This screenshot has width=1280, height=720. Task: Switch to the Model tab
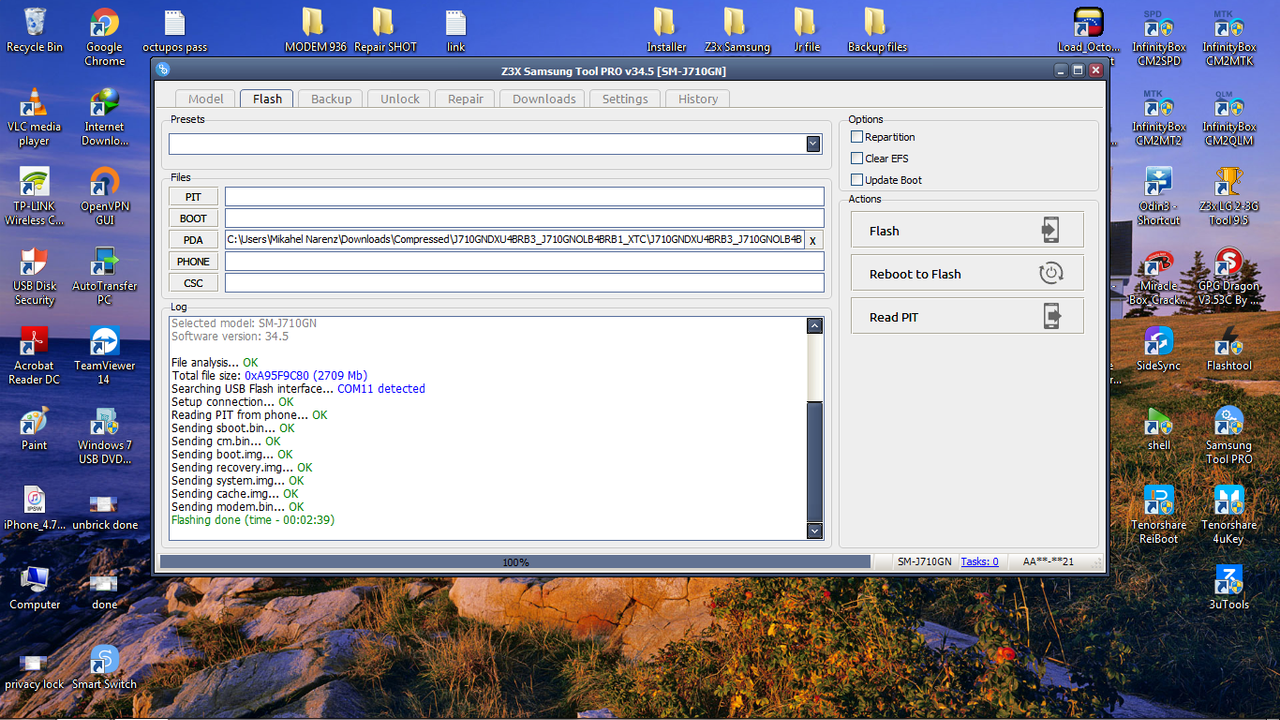(205, 99)
